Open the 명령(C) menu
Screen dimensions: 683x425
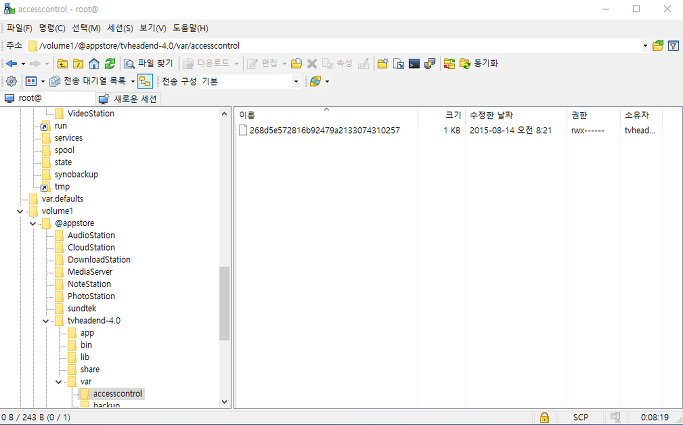[x=52, y=28]
